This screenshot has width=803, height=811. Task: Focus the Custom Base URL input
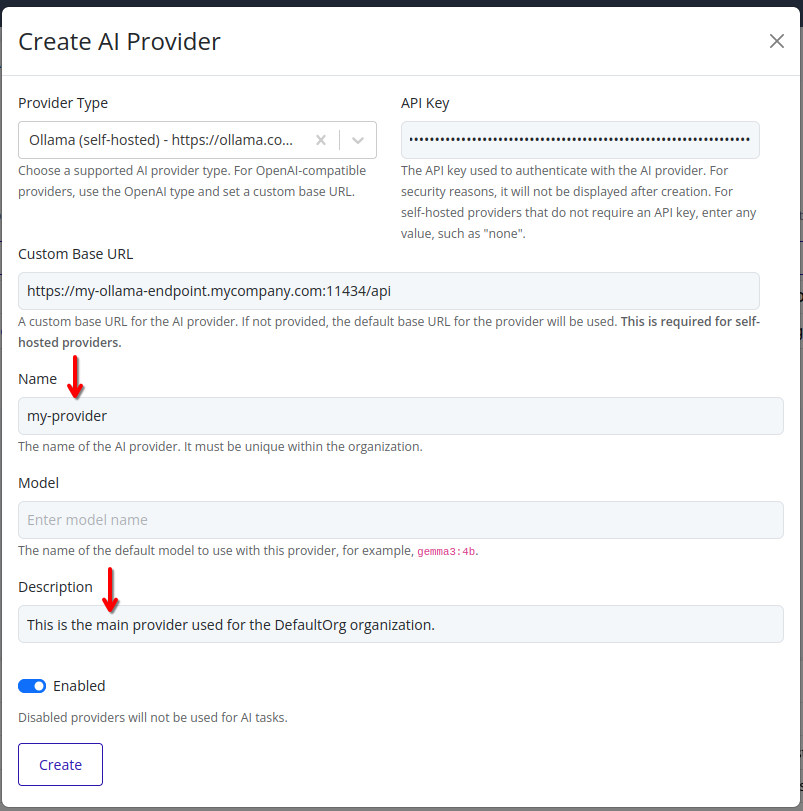coord(400,291)
